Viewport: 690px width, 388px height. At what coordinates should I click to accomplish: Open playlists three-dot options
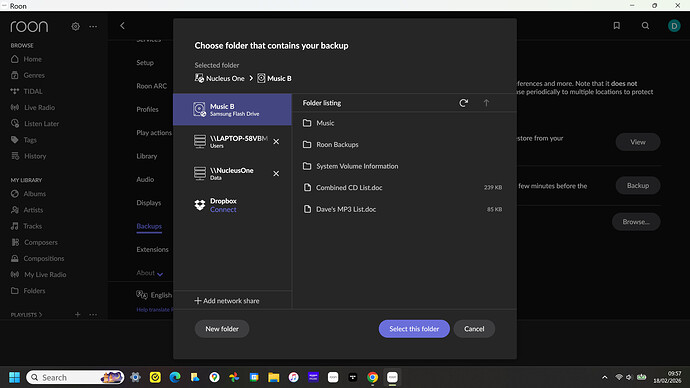pyautogui.click(x=93, y=315)
